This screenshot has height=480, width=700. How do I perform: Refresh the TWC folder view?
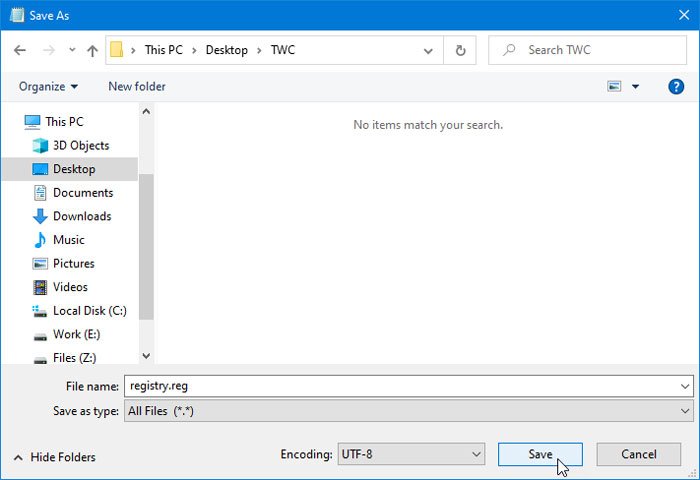pyautogui.click(x=460, y=50)
